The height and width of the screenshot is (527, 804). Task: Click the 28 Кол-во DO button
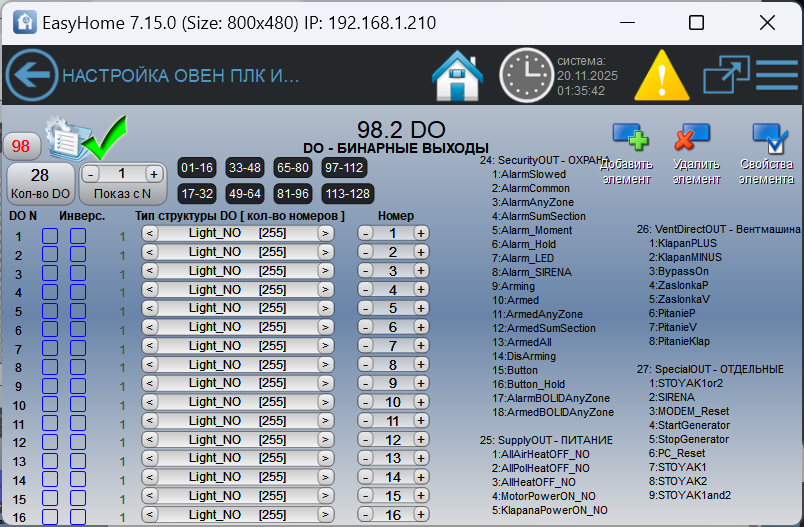39,182
